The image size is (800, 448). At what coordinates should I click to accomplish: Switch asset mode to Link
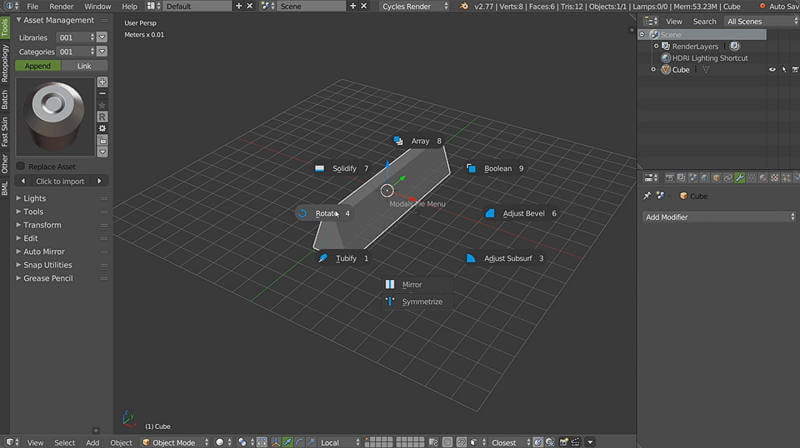(x=84, y=66)
